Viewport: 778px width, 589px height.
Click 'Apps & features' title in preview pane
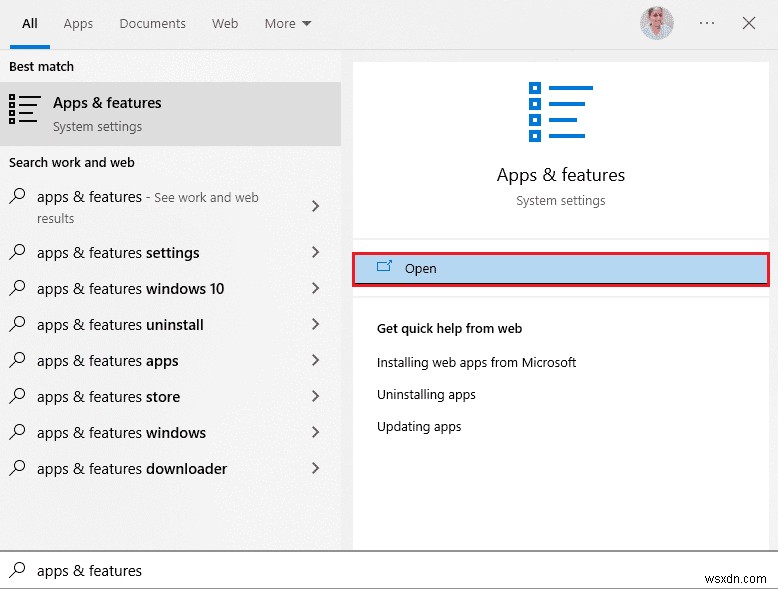561,175
